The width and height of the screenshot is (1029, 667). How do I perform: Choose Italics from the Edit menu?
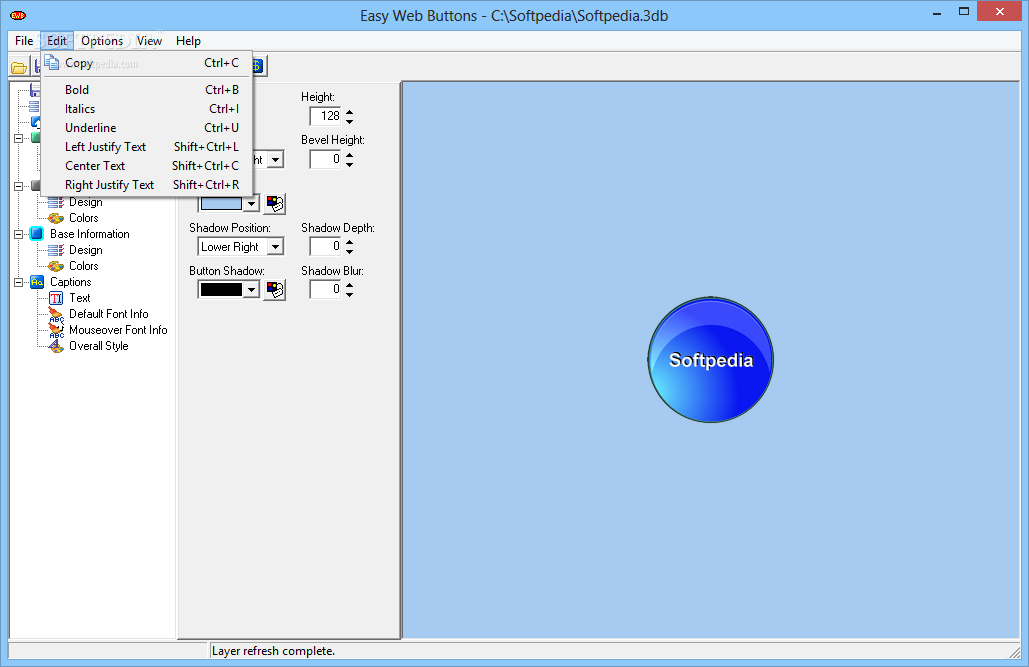[147, 109]
